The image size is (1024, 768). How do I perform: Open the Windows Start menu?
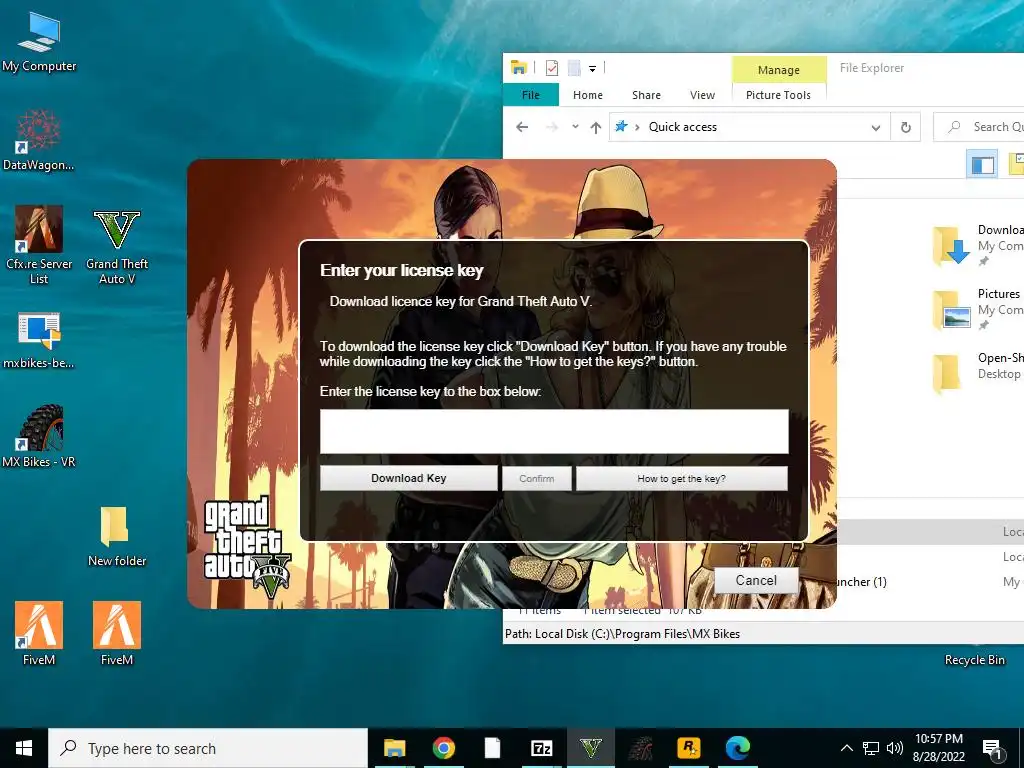[x=24, y=748]
